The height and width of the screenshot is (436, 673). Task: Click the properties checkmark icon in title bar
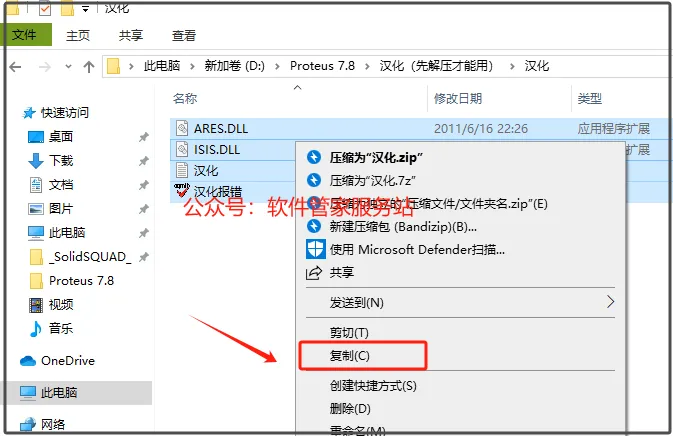[45, 9]
